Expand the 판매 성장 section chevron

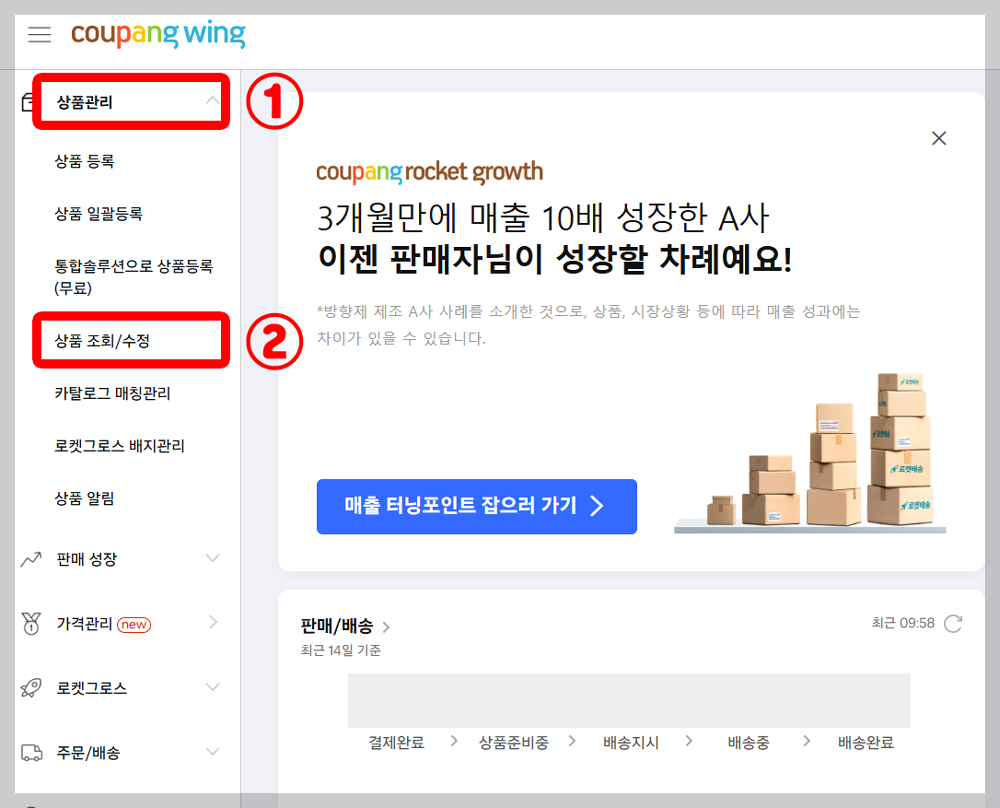tap(212, 559)
